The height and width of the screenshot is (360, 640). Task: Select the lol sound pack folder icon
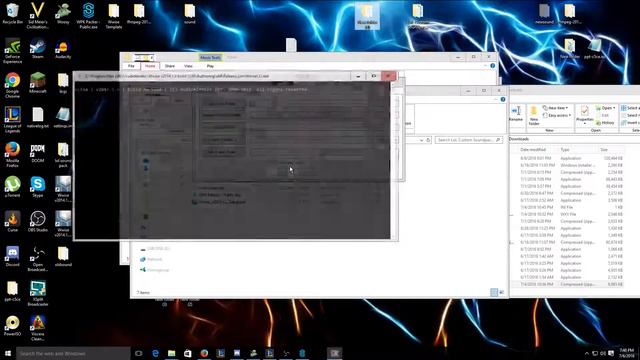(63, 155)
